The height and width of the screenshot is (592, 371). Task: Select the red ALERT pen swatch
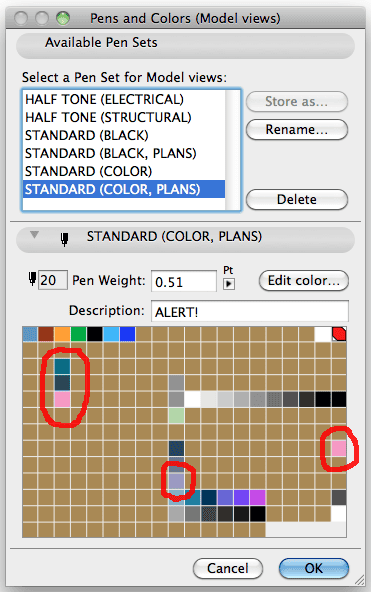[339, 334]
